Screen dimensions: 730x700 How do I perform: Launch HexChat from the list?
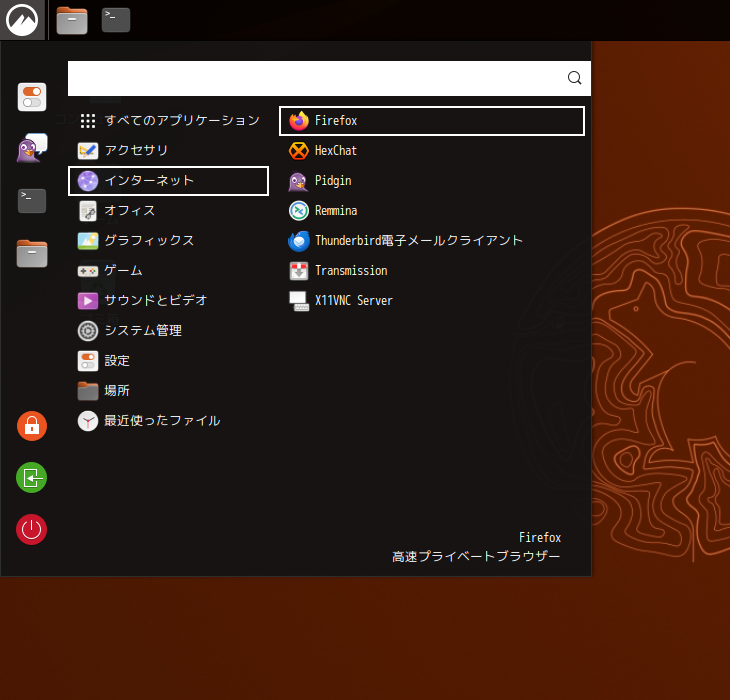pyautogui.click(x=432, y=151)
